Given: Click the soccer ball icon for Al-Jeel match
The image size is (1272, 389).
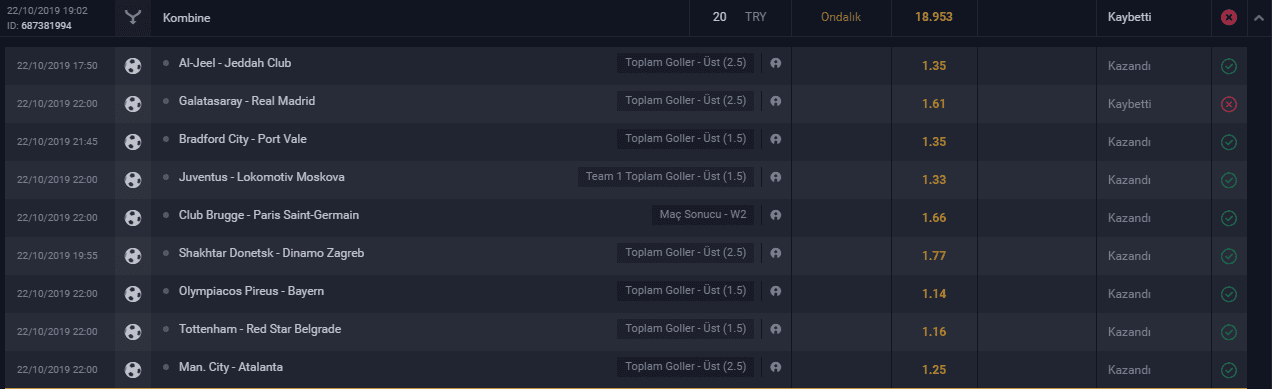Looking at the screenshot, I should 132,66.
